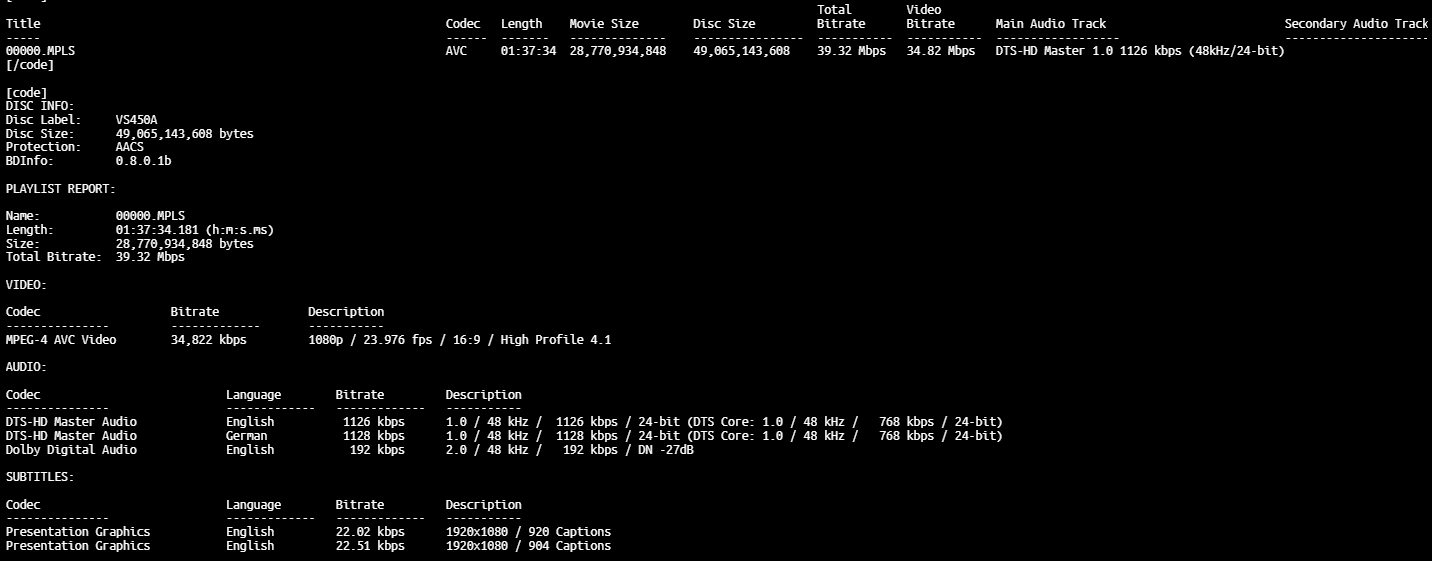Click the SUBTITLES section heading

pyautogui.click(x=40, y=477)
